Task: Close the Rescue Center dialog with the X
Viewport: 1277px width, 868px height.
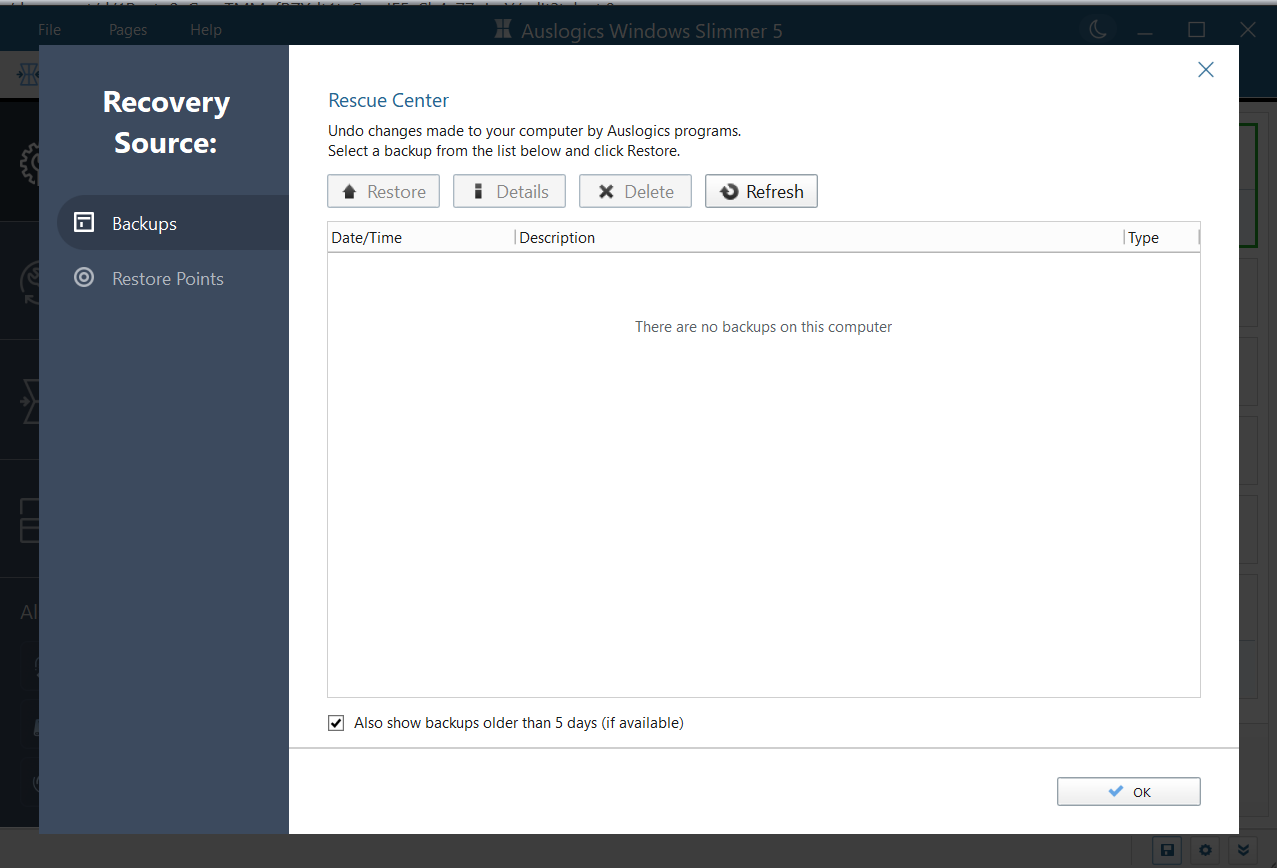Action: [1206, 69]
